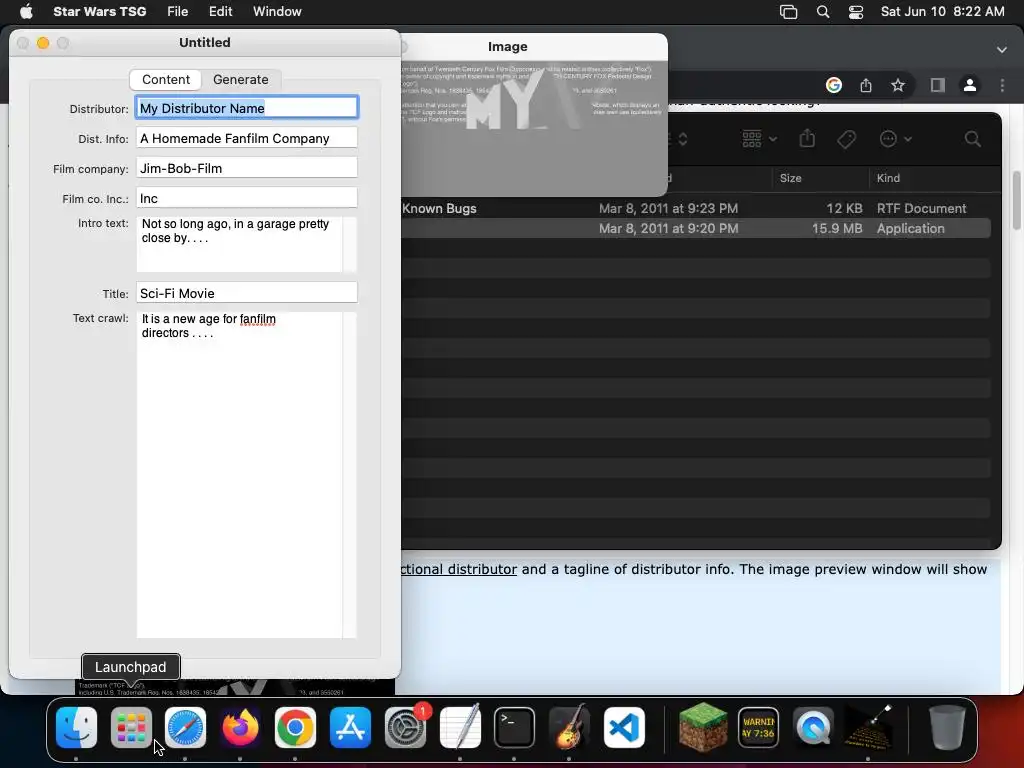Screen dimensions: 1024x768
Task: Click the Google icon in Chrome's address bar
Action: pyautogui.click(x=834, y=85)
